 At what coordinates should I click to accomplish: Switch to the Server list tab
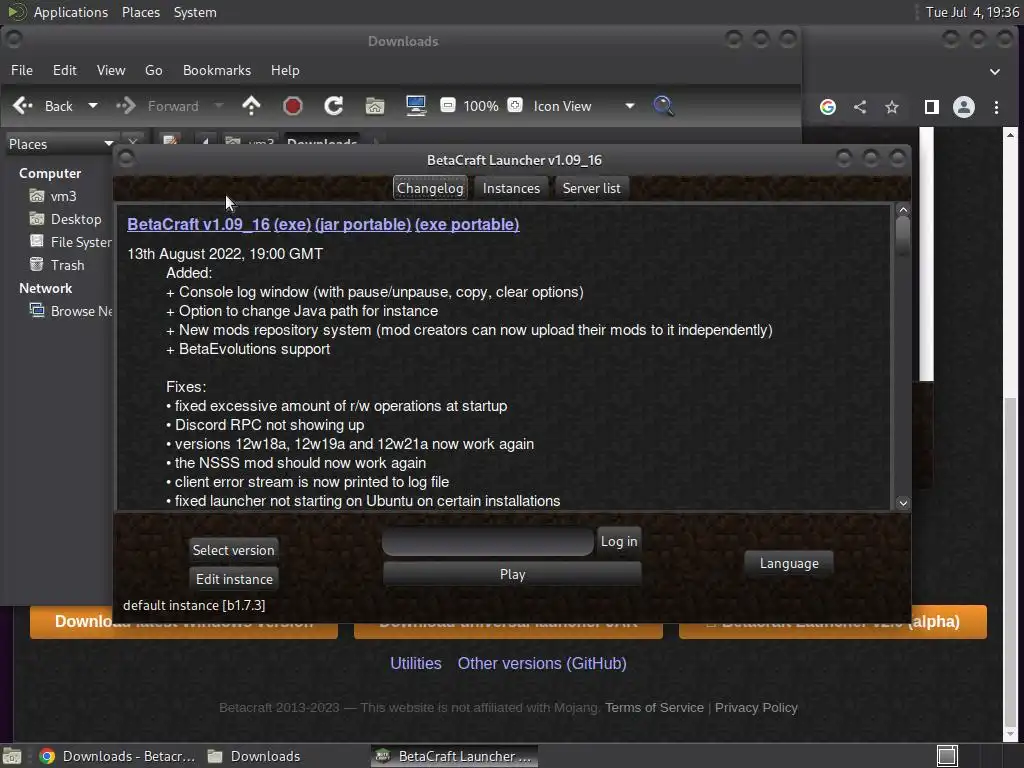pyautogui.click(x=591, y=188)
